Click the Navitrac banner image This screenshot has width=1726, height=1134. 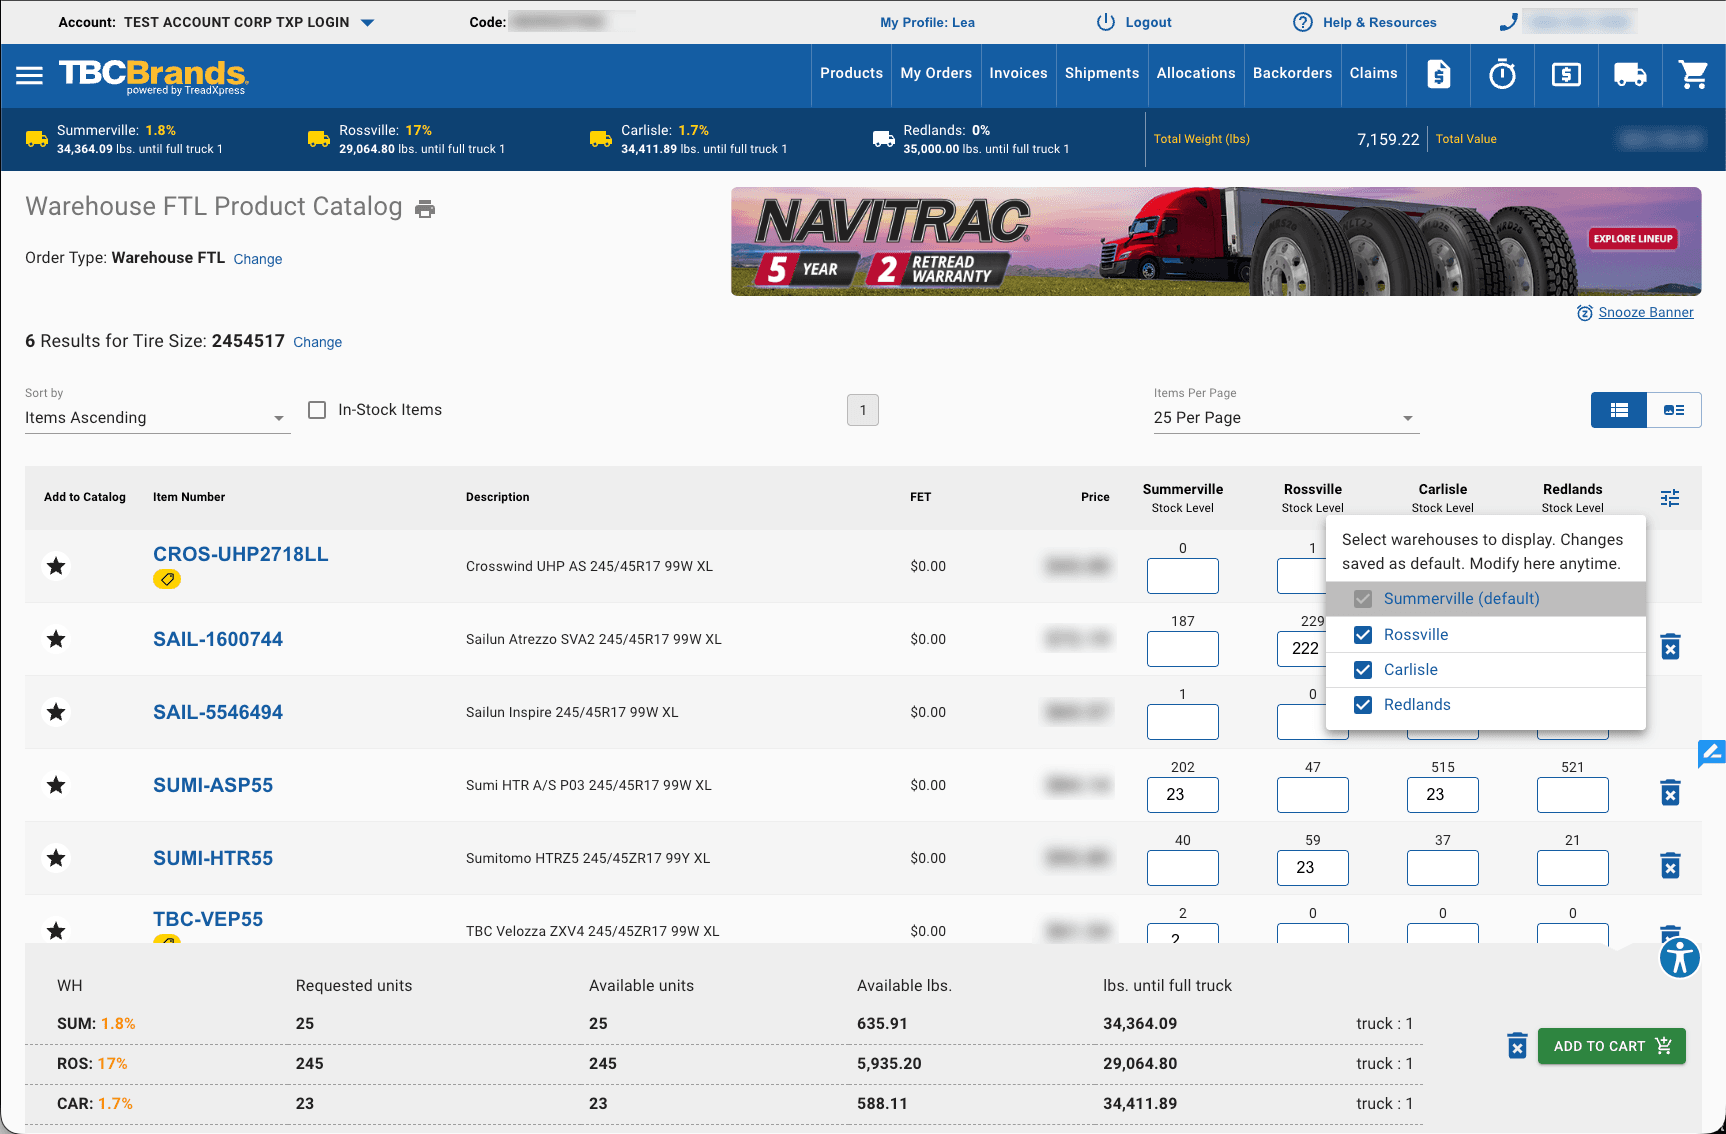(1216, 241)
